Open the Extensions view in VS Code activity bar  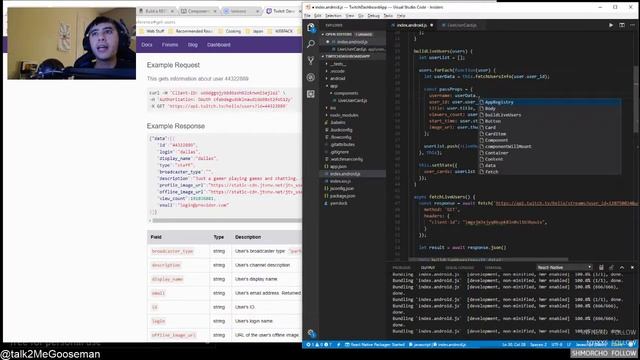coord(311,94)
